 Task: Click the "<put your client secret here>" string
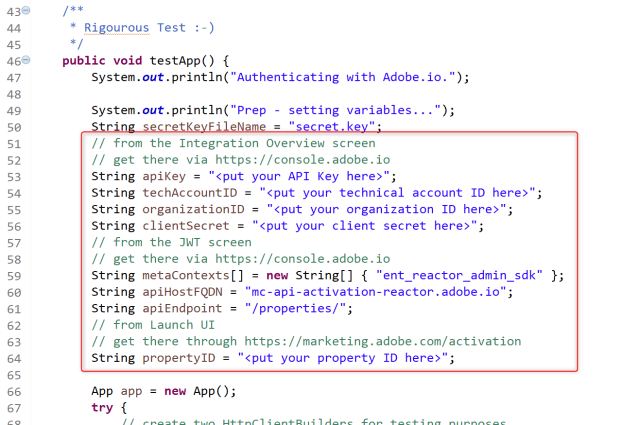(365, 226)
